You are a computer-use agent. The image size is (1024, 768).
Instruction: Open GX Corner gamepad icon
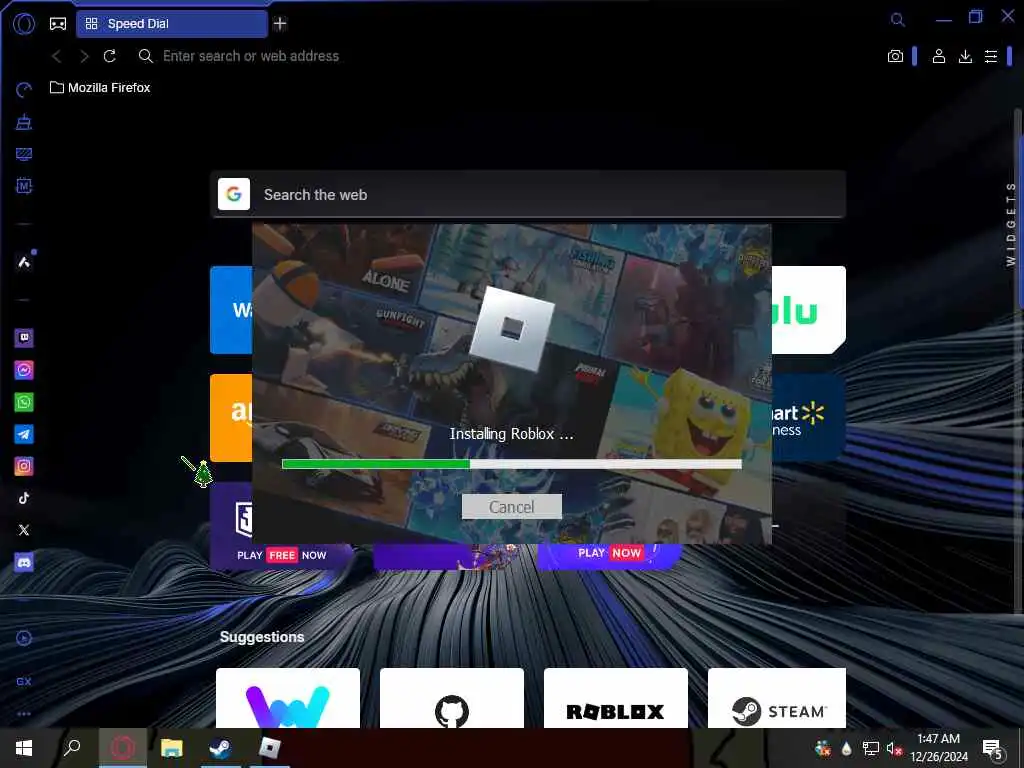58,24
